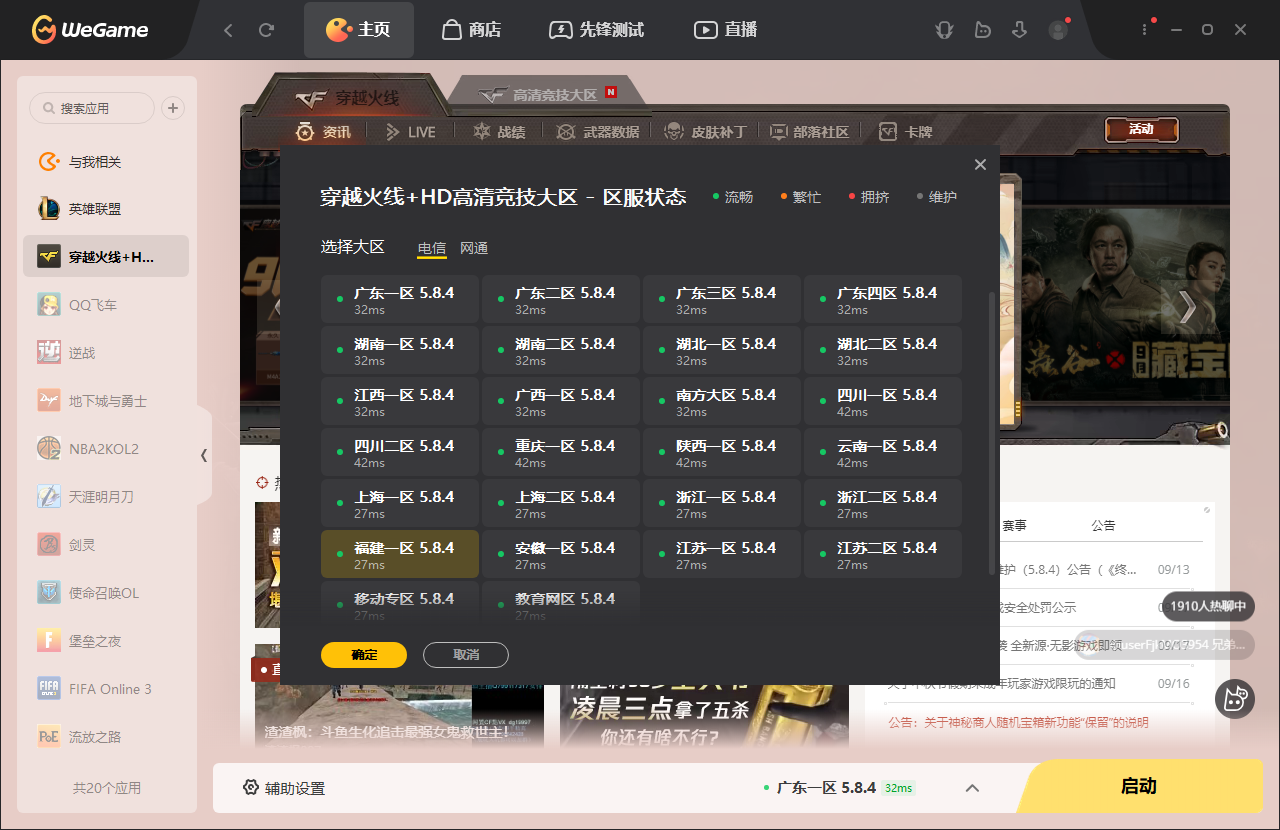Choose server 福建一区 5.8.4
The height and width of the screenshot is (830, 1280).
click(x=400, y=554)
